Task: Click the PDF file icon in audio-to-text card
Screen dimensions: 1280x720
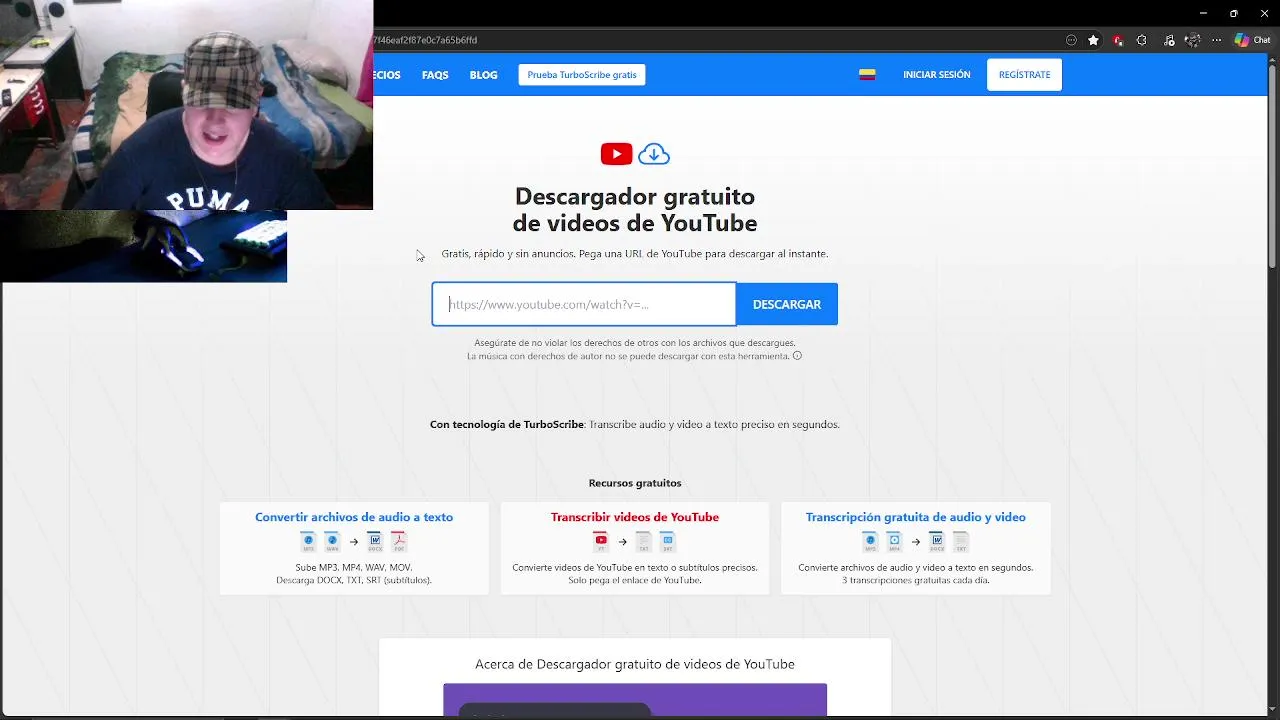Action: coord(399,542)
